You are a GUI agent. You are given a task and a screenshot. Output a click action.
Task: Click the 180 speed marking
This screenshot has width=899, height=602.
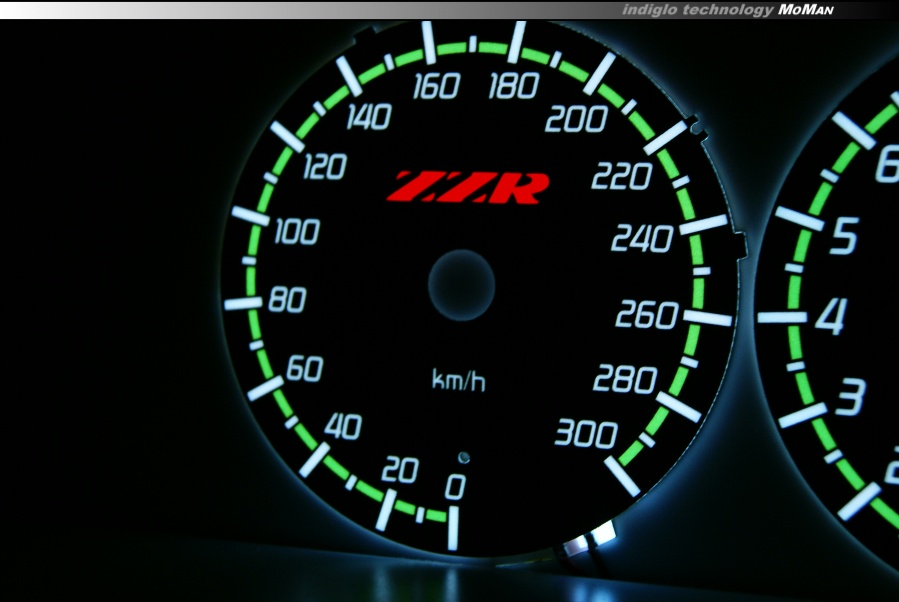click(514, 85)
